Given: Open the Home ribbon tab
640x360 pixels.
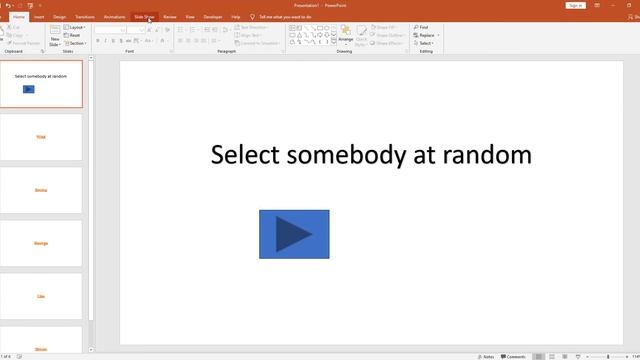Looking at the screenshot, I should coord(19,17).
